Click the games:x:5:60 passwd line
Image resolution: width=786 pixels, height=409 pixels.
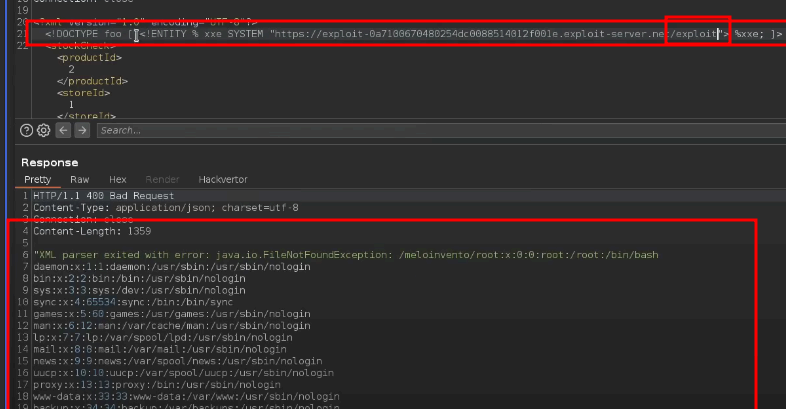(x=172, y=314)
